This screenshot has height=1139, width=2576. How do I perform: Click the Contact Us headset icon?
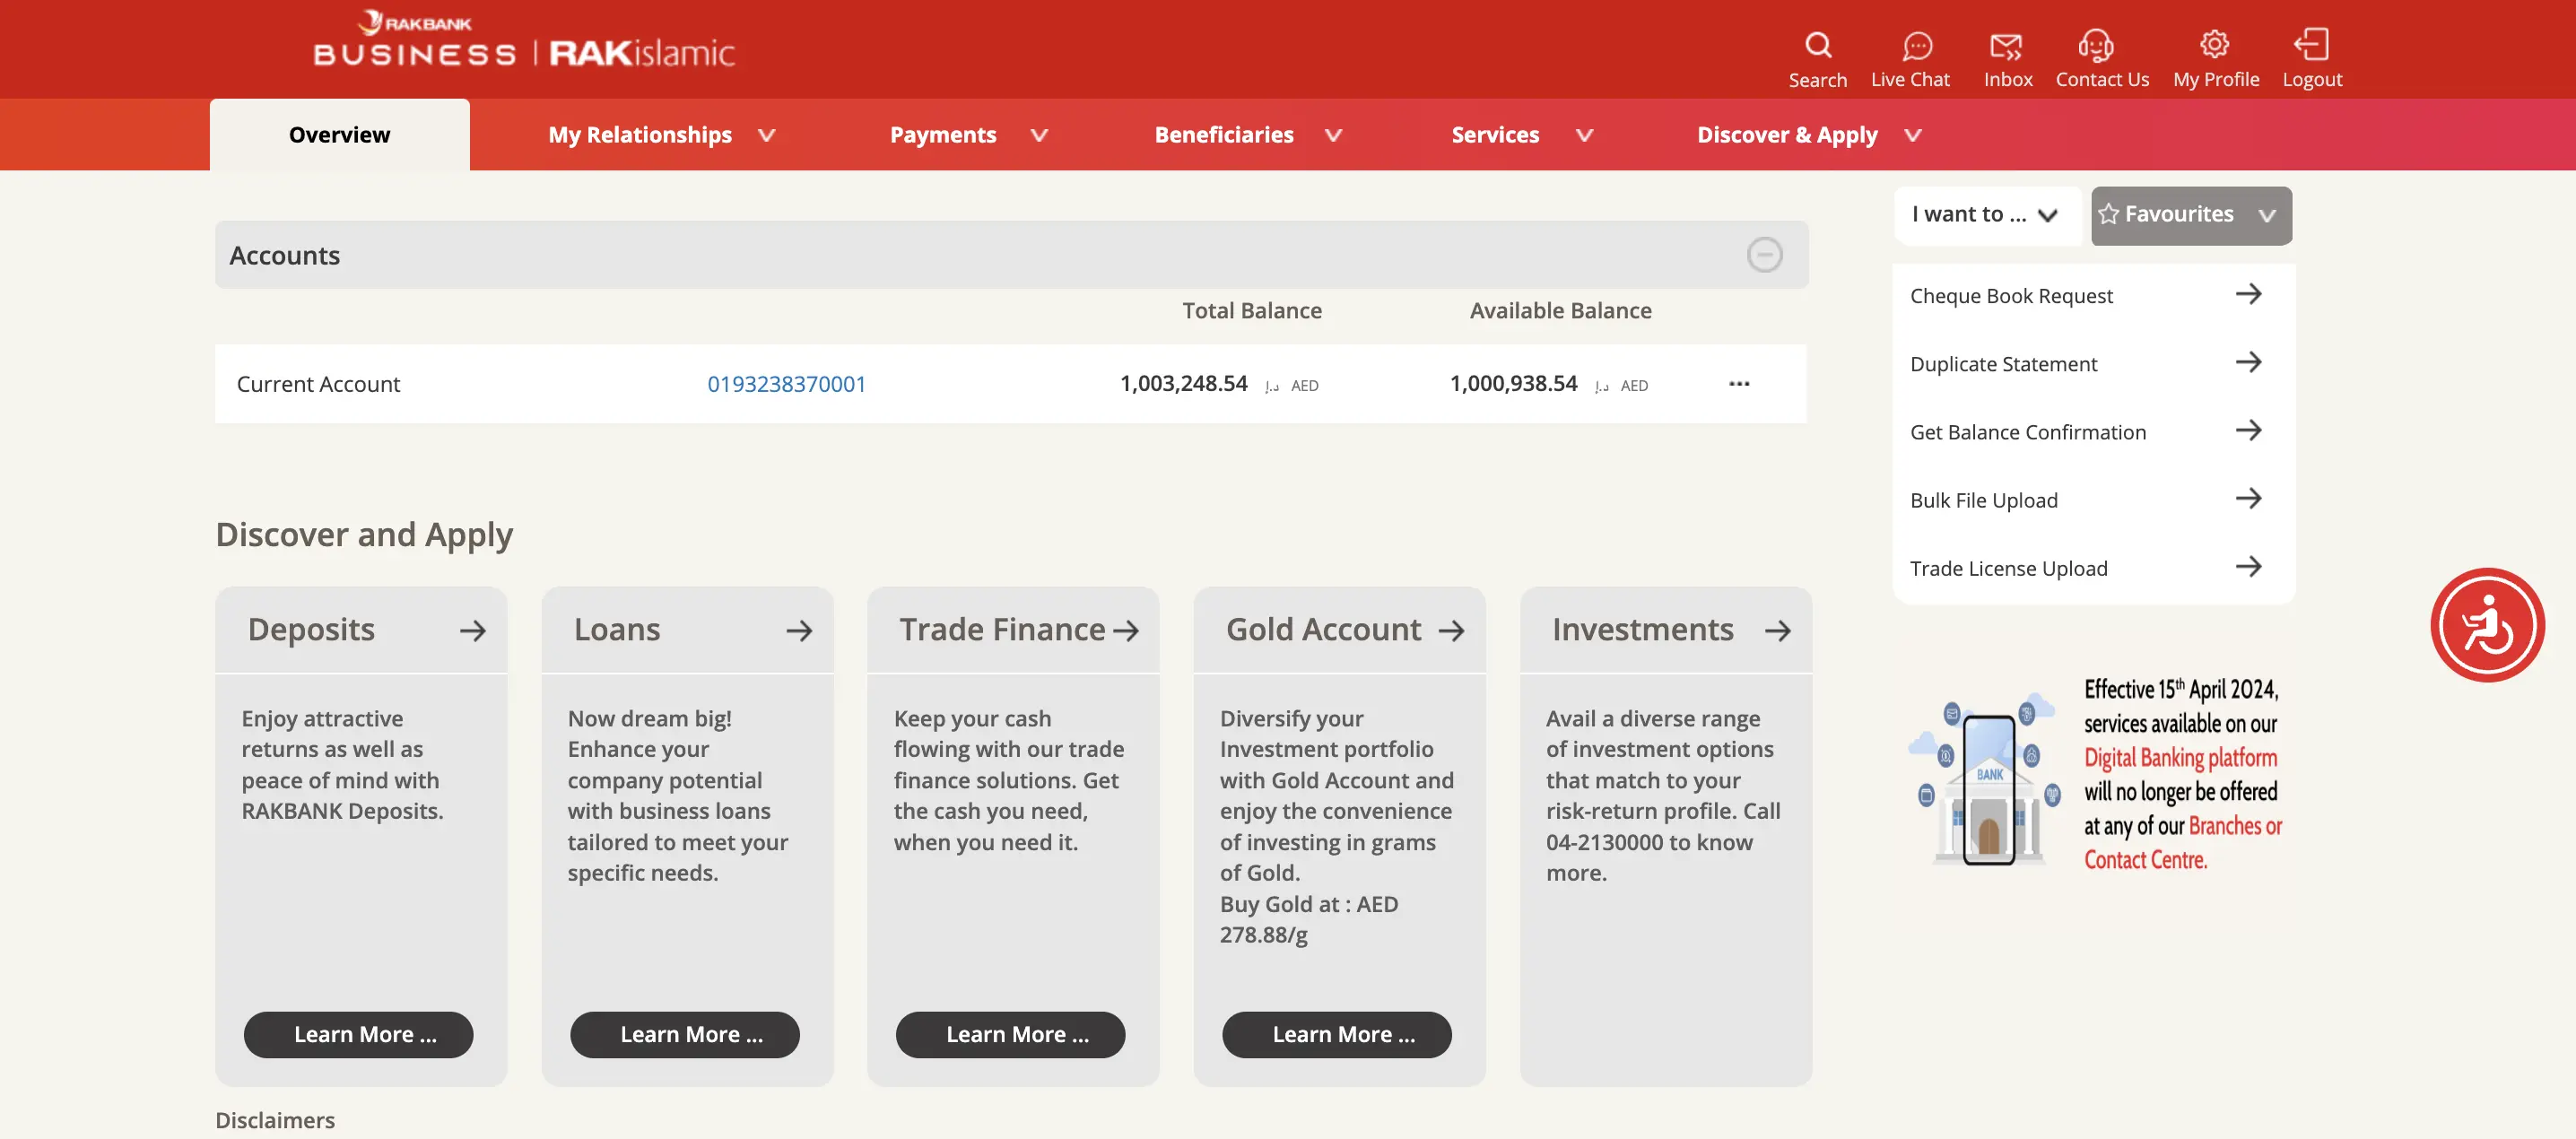point(2095,46)
